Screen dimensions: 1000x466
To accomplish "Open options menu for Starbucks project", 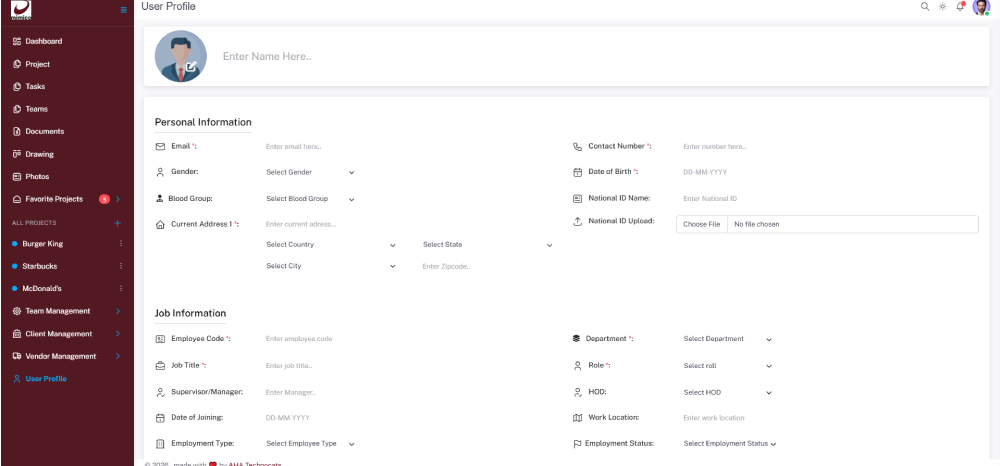I will point(121,266).
